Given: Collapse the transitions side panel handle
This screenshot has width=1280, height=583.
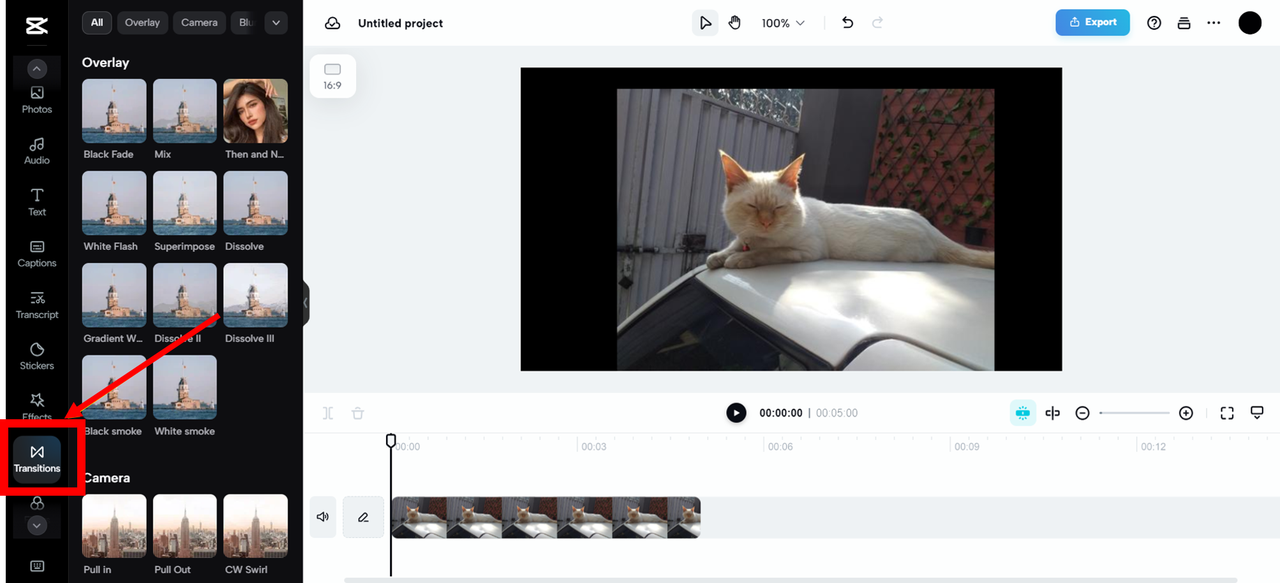Looking at the screenshot, I should (x=306, y=302).
